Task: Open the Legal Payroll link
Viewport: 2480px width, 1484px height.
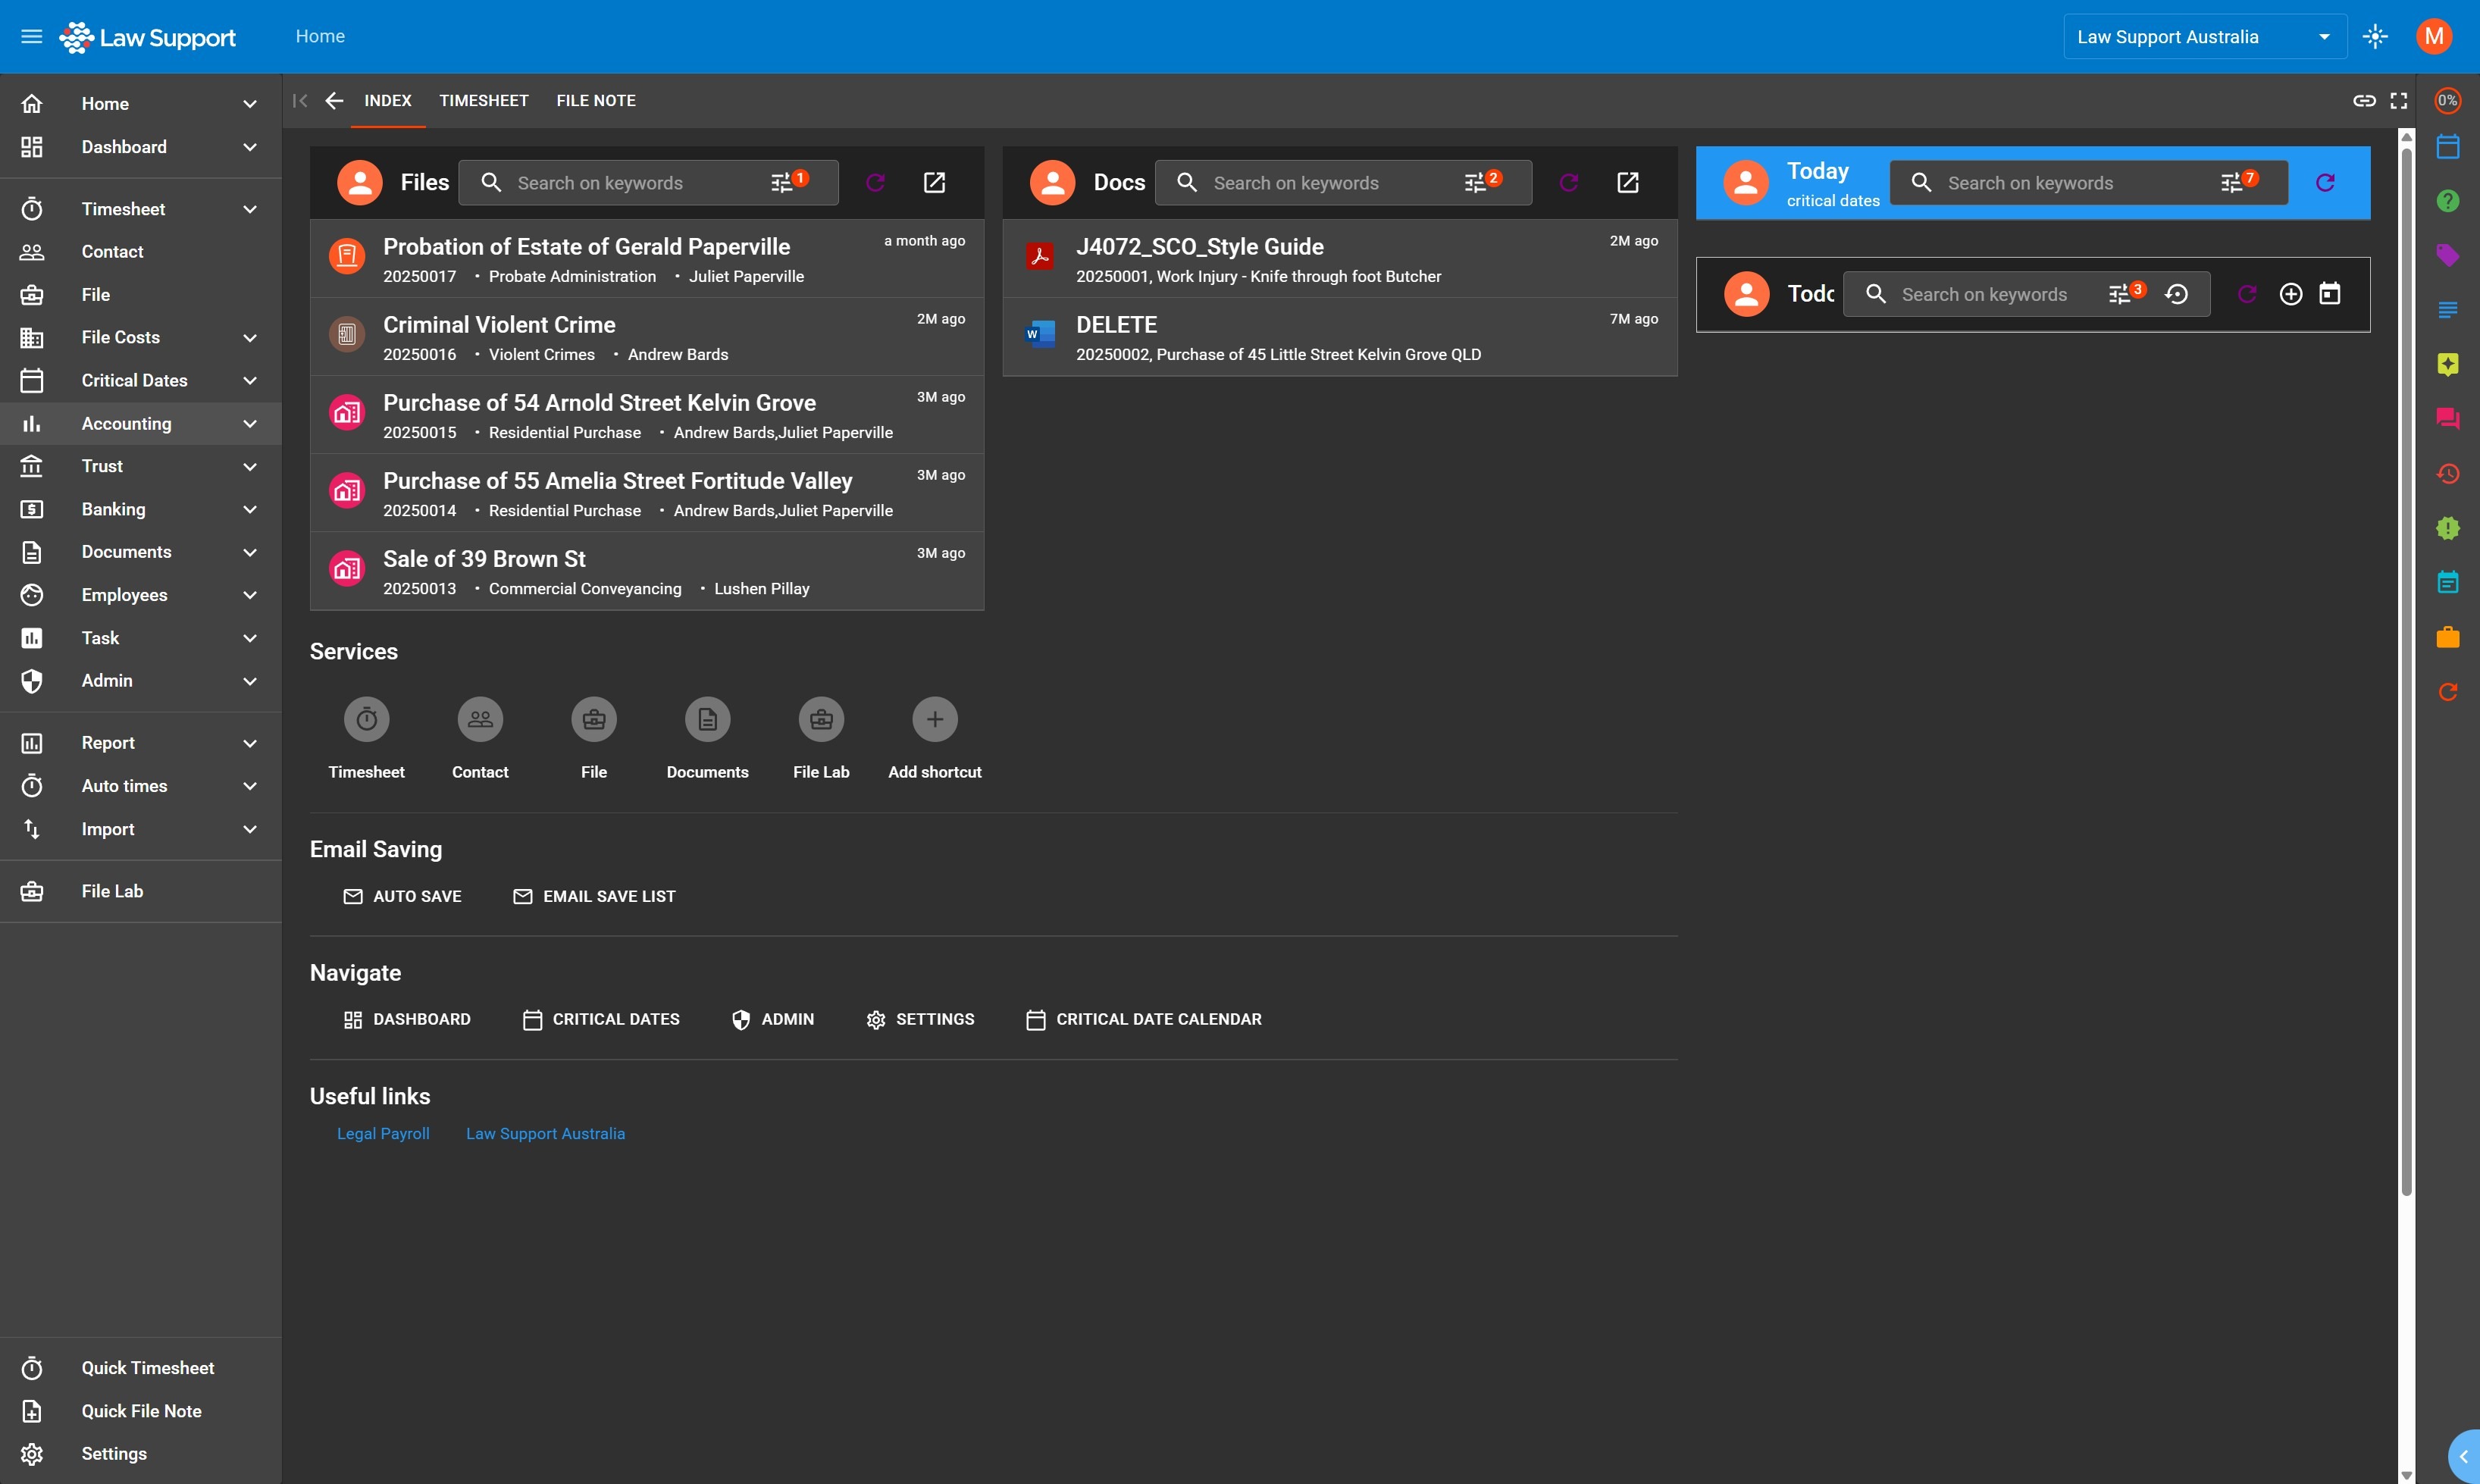Action: point(383,1134)
